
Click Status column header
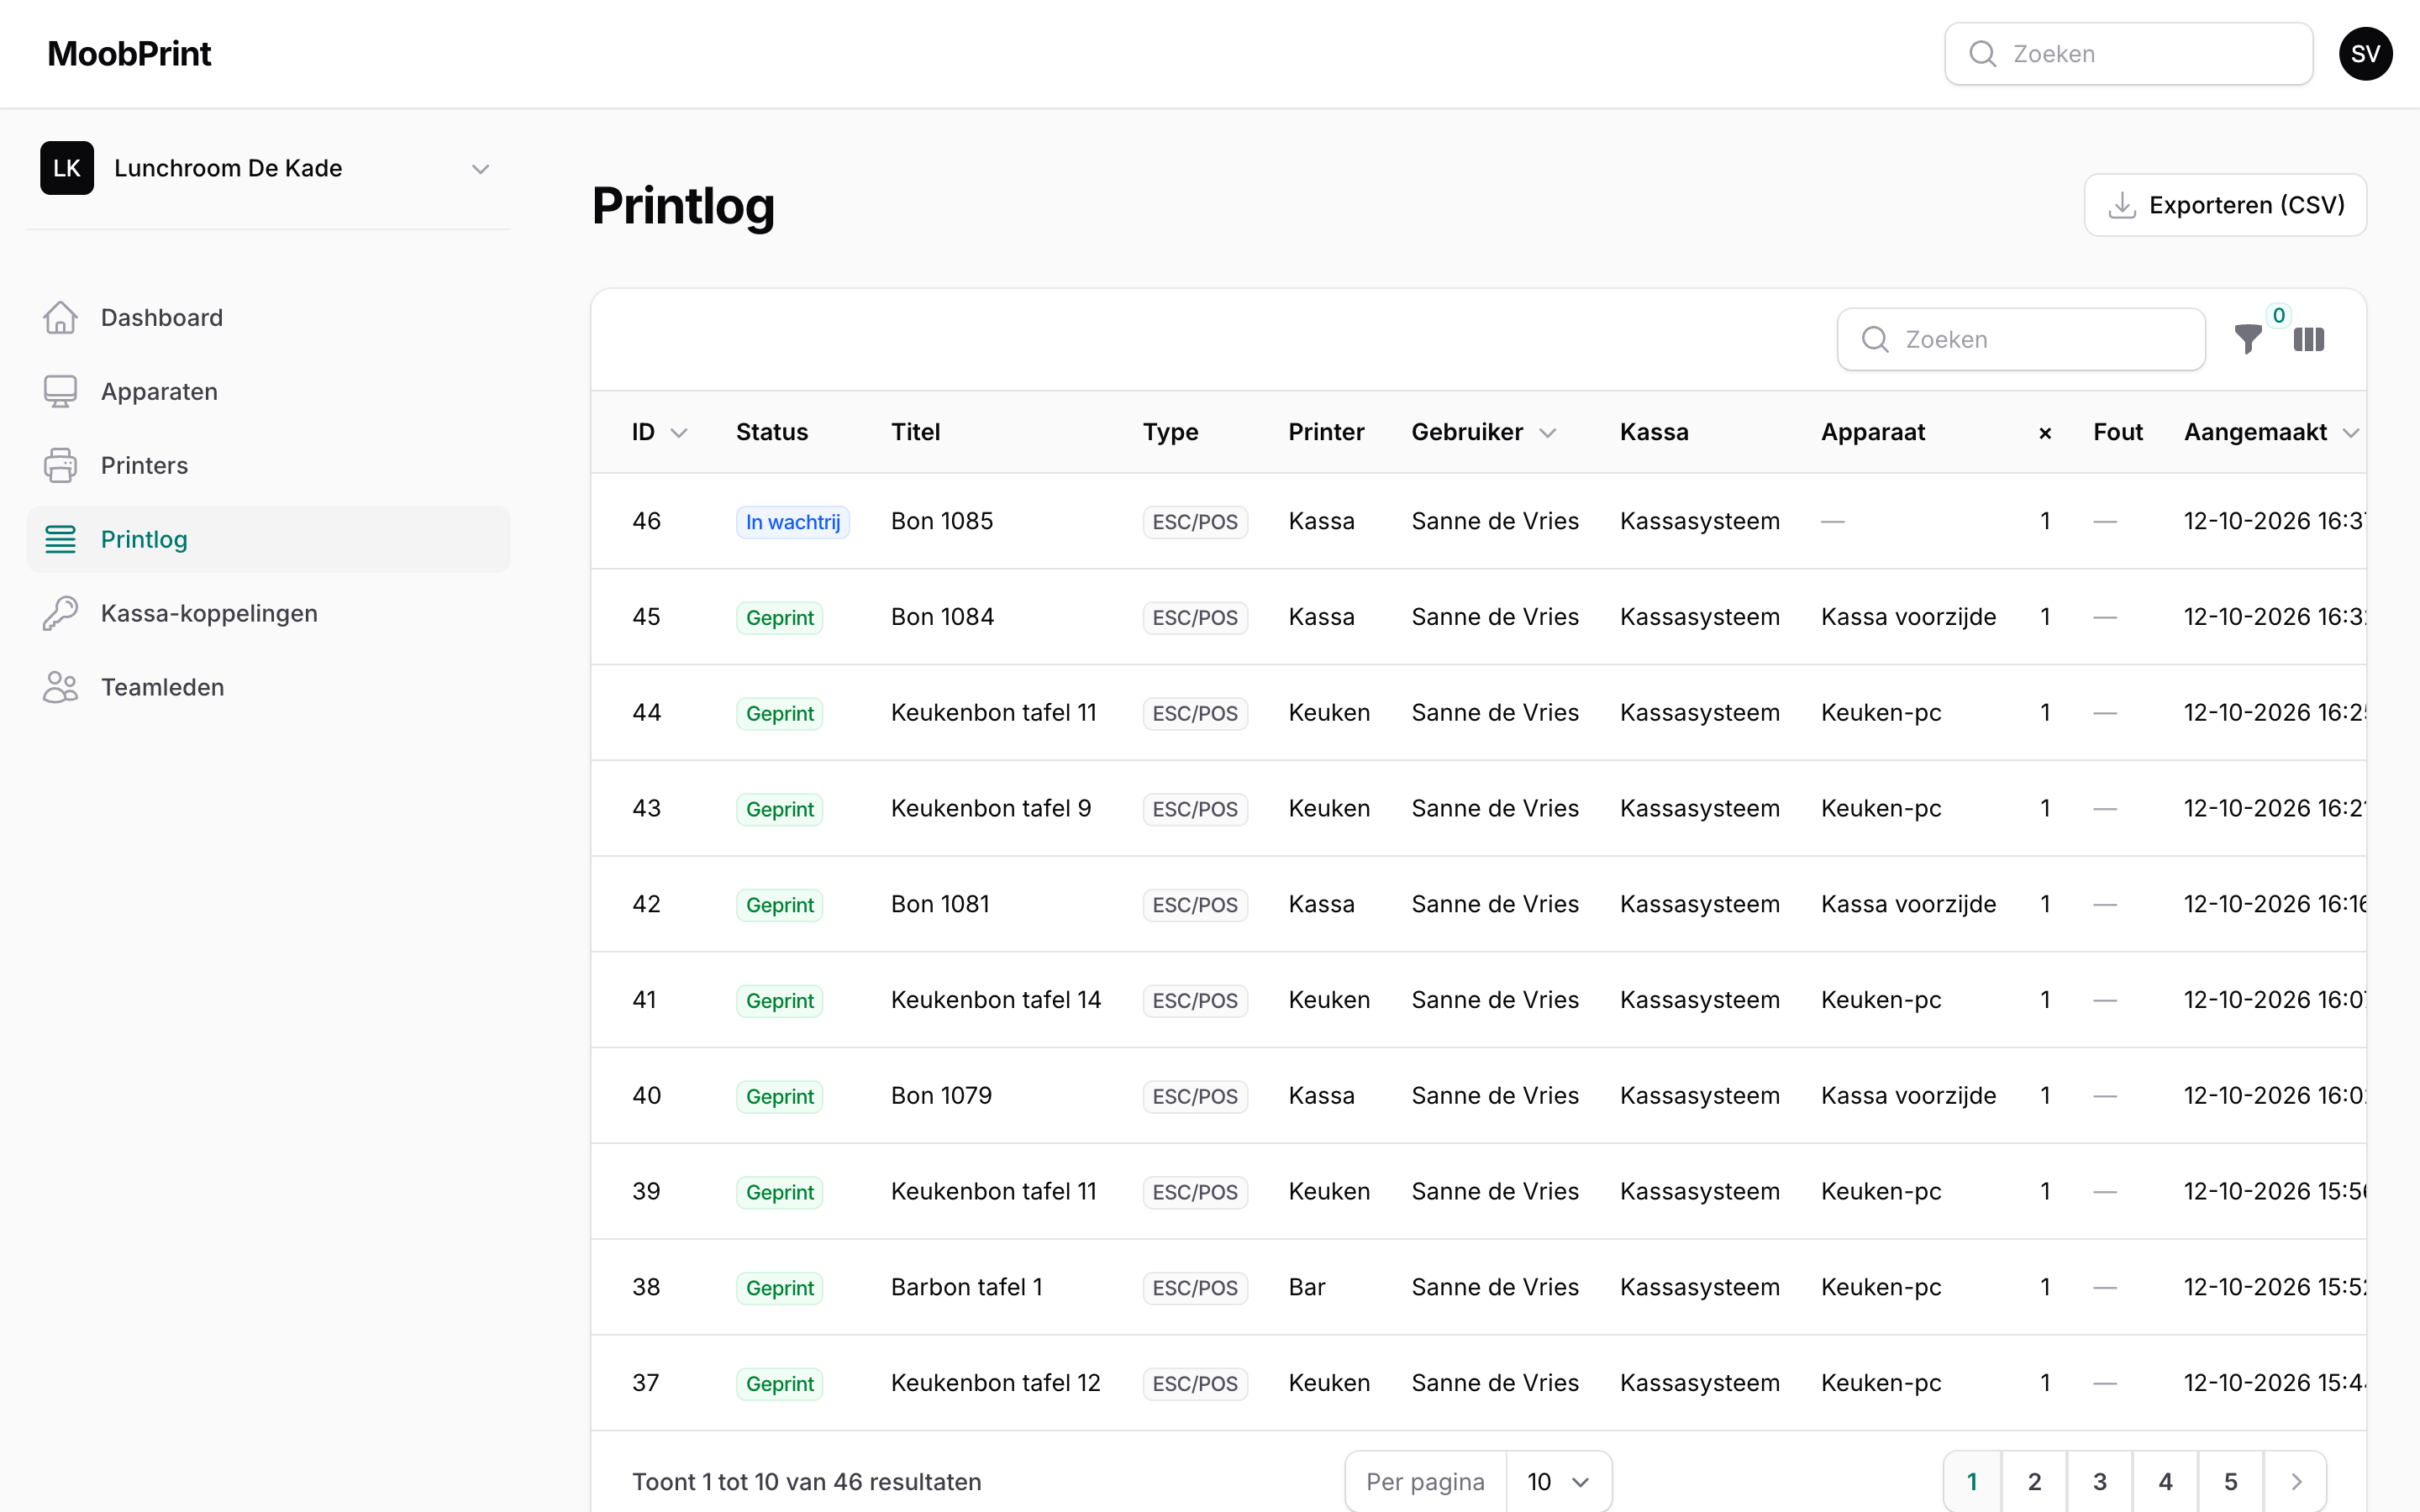pyautogui.click(x=772, y=432)
